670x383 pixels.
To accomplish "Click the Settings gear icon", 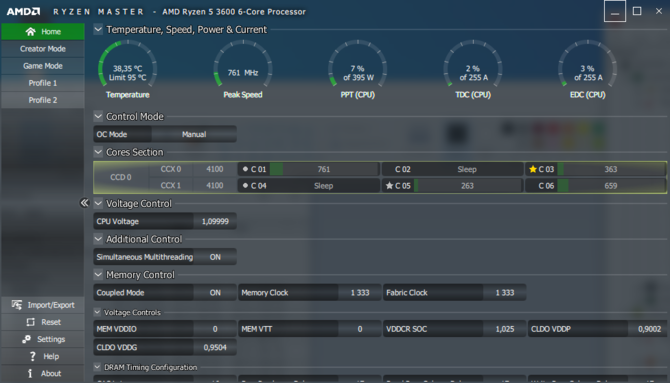I will click(26, 339).
